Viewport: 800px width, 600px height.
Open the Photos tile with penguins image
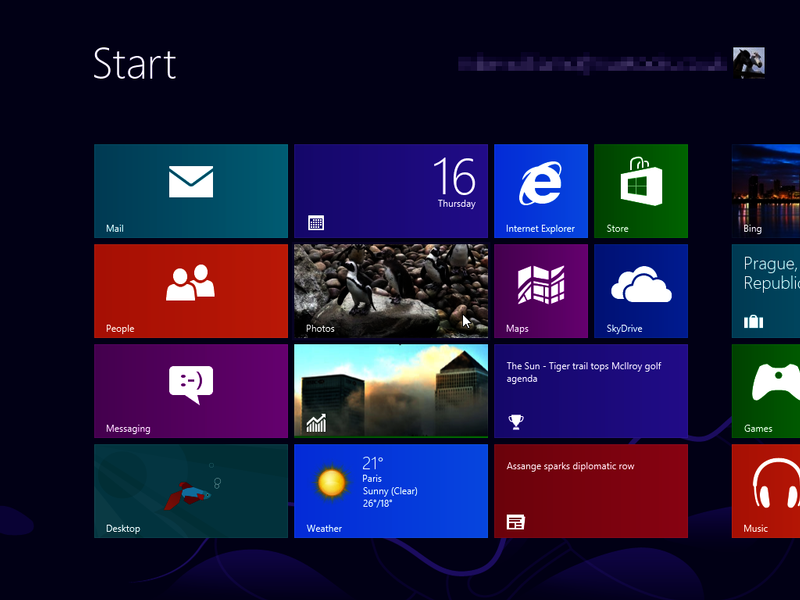click(390, 290)
